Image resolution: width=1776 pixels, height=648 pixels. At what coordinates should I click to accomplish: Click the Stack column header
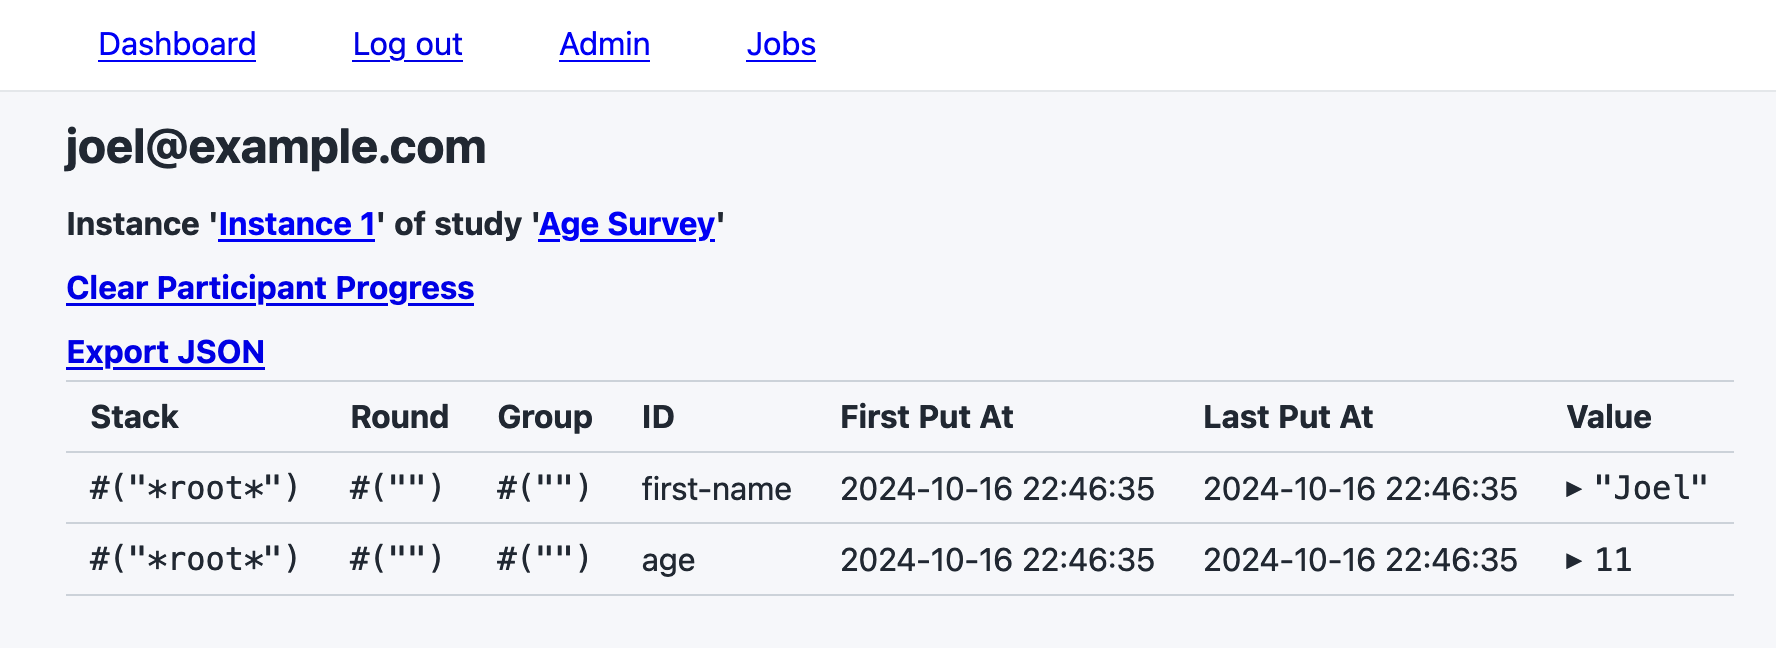134,417
